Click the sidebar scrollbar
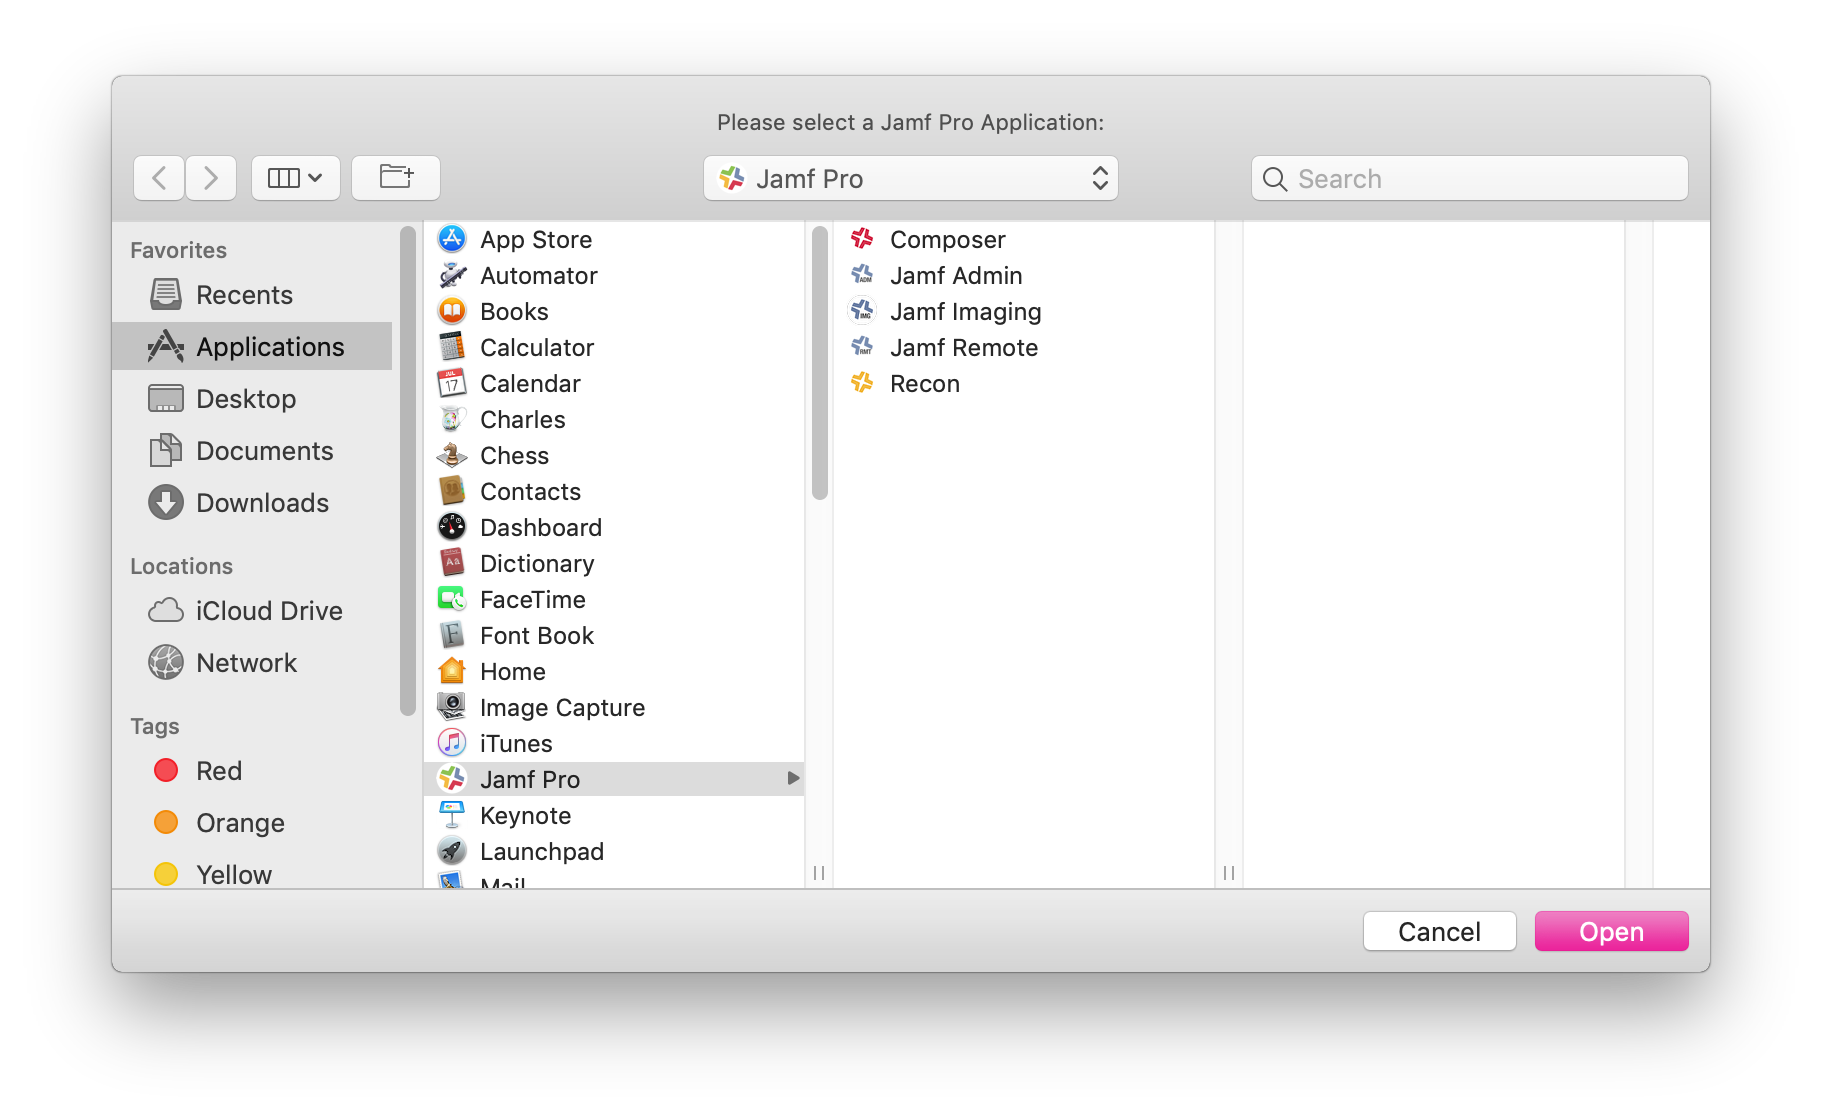Viewport: 1822px width, 1120px height. (407, 470)
